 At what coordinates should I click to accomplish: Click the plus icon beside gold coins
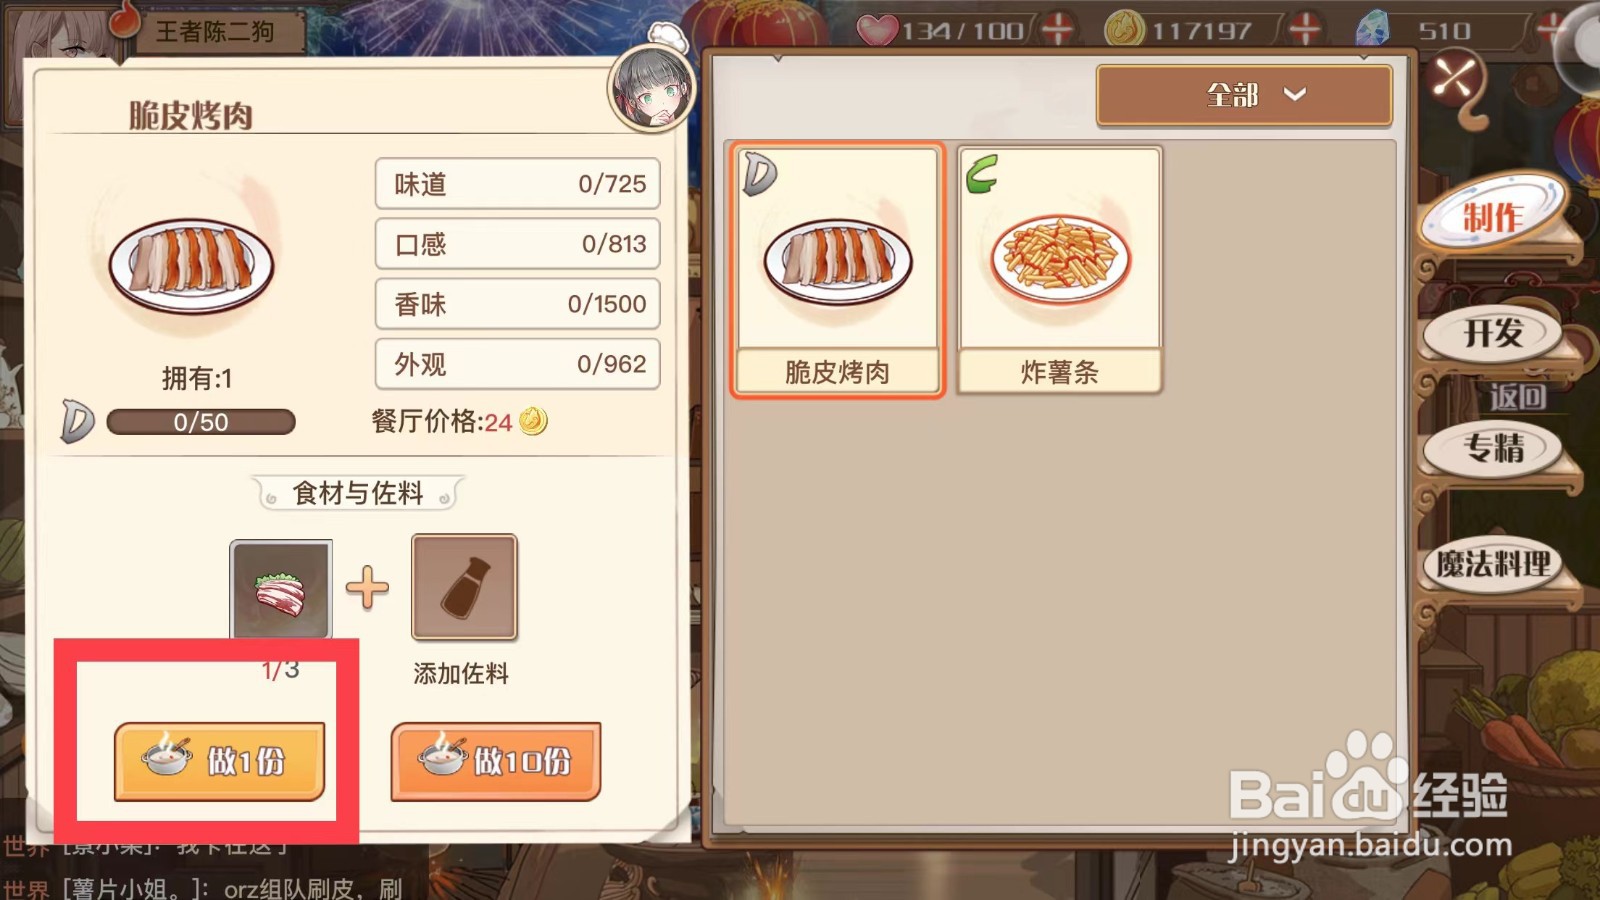[1304, 29]
